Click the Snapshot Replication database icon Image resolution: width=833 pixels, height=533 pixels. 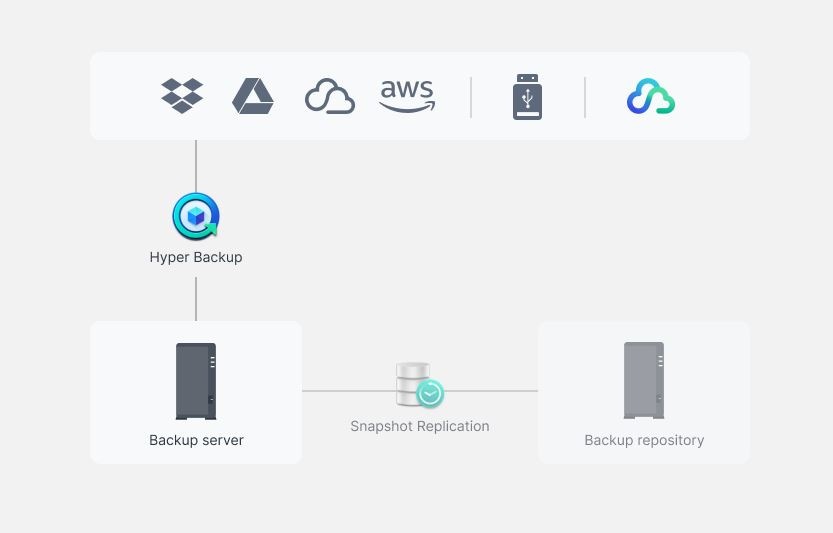[420, 385]
